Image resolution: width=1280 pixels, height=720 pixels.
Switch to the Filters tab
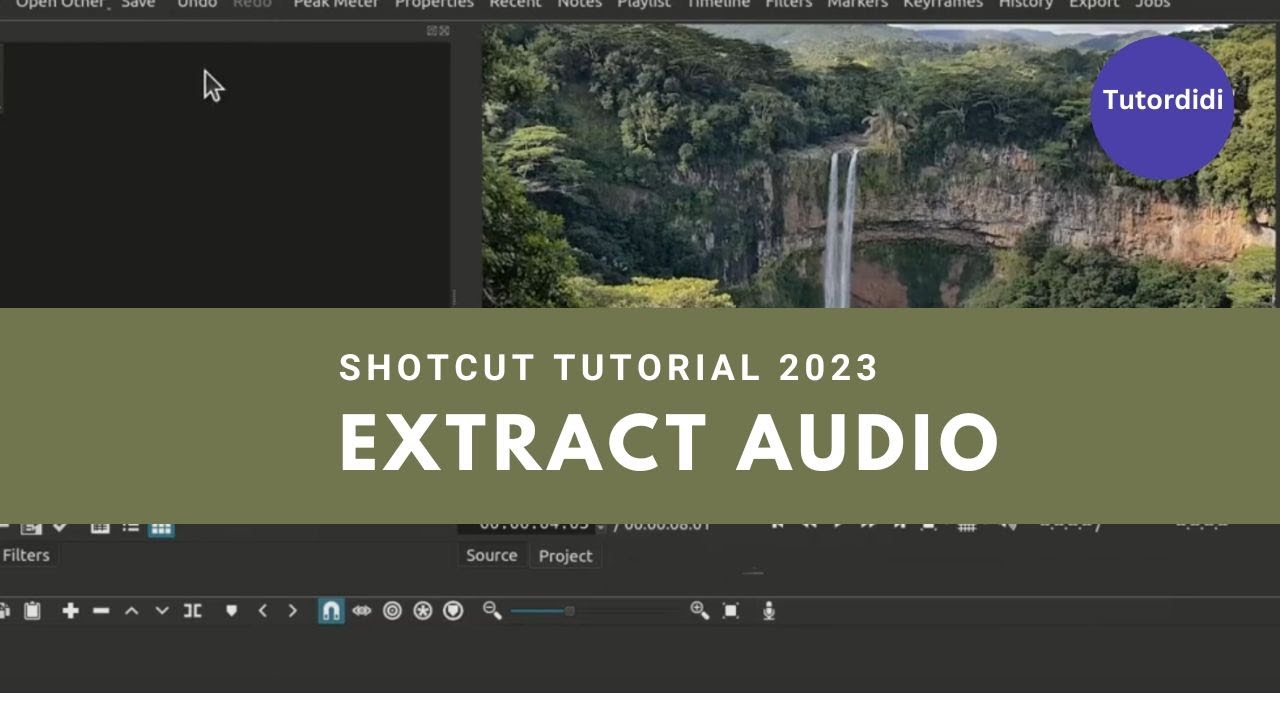click(26, 555)
